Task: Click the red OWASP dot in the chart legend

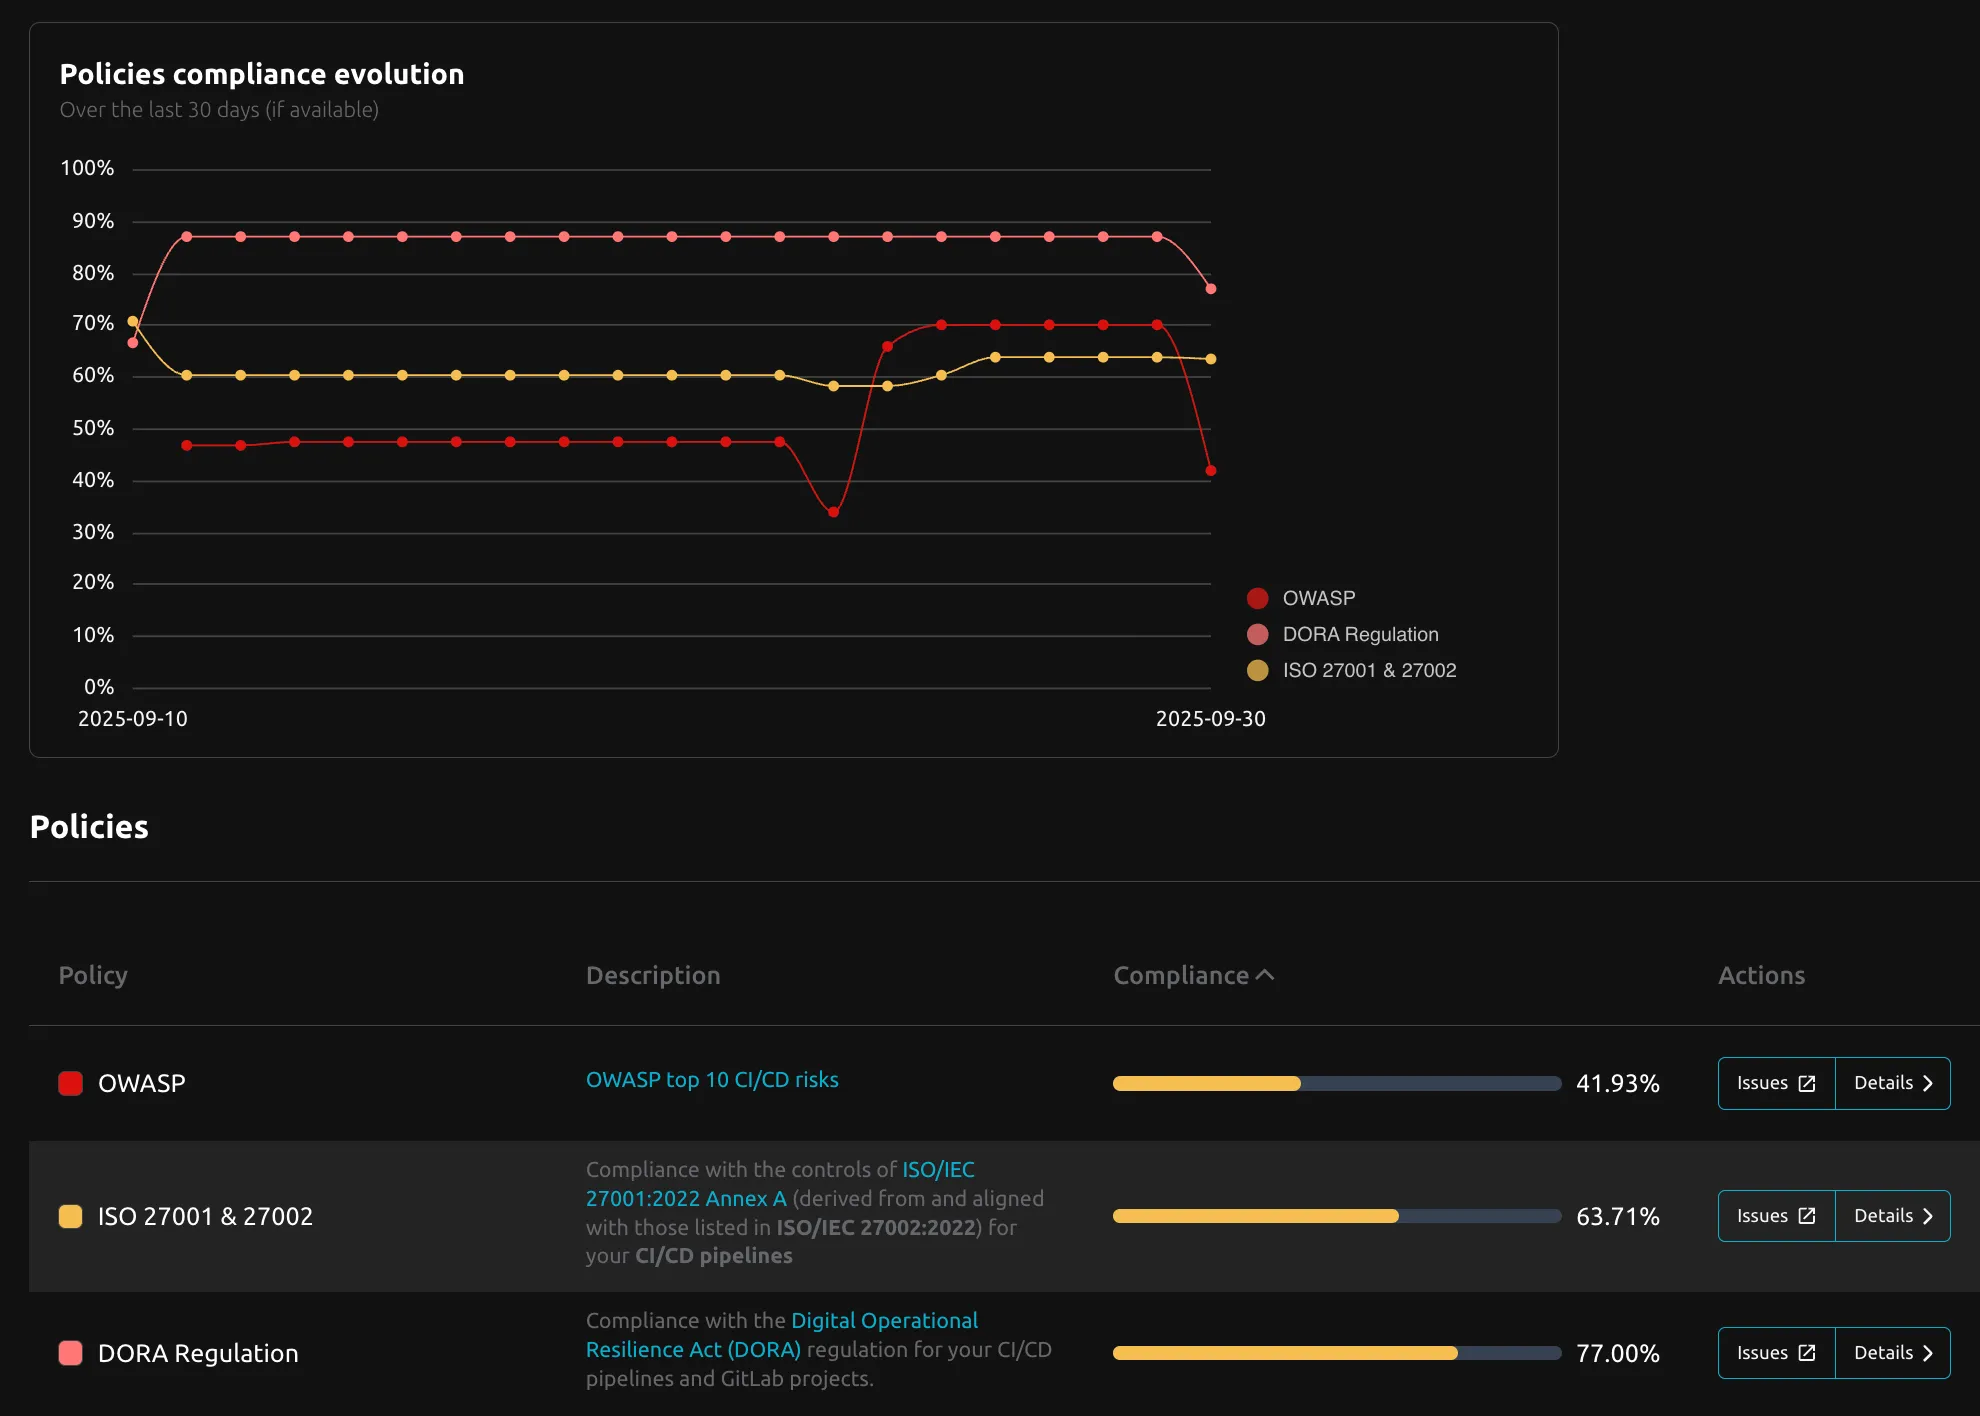Action: 1256,597
